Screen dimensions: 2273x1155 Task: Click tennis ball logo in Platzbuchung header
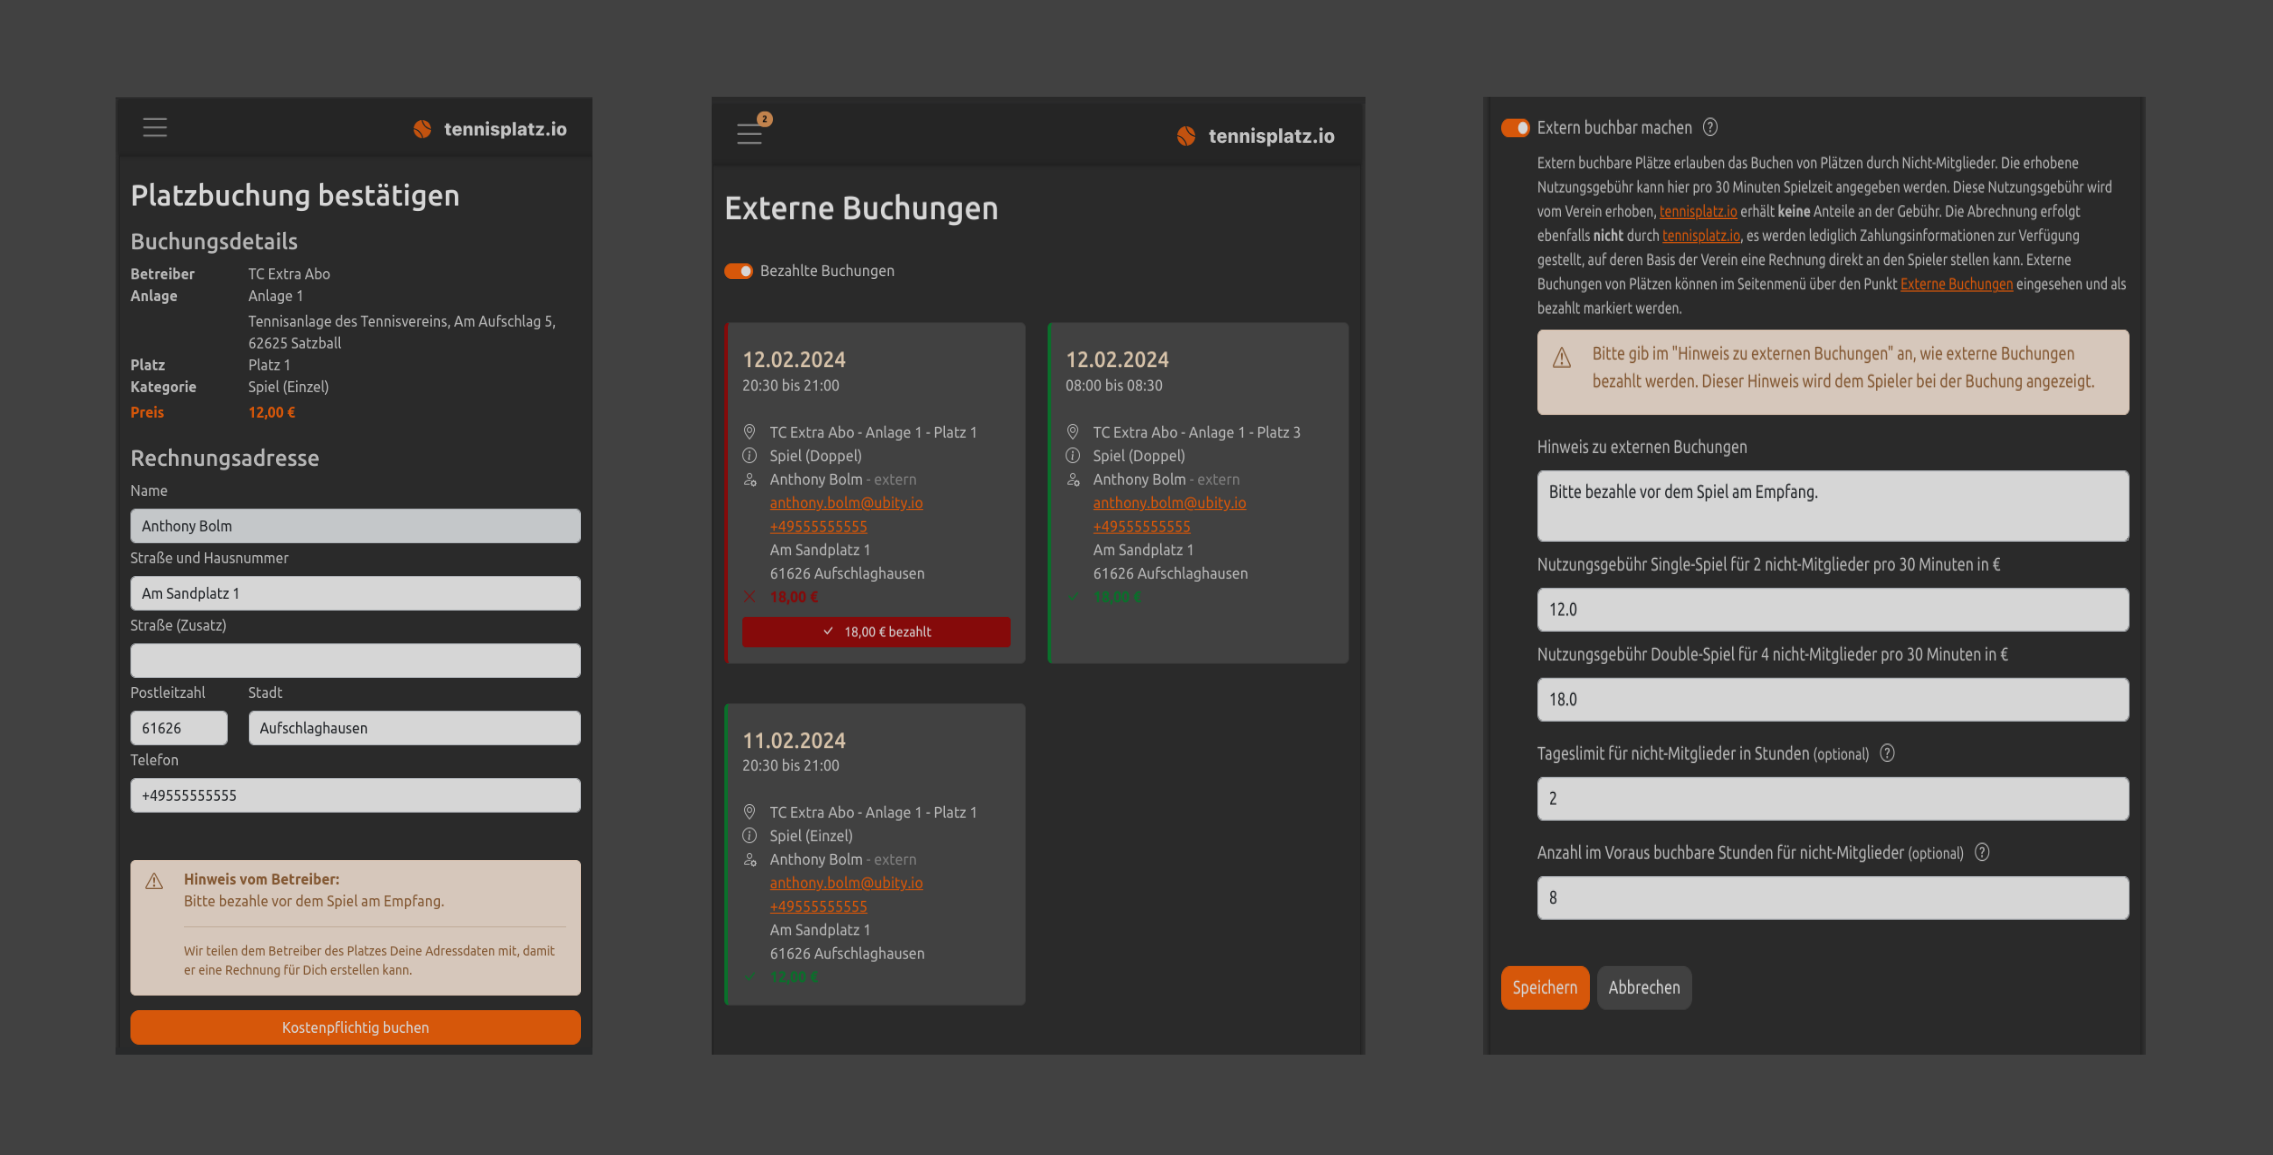(422, 129)
